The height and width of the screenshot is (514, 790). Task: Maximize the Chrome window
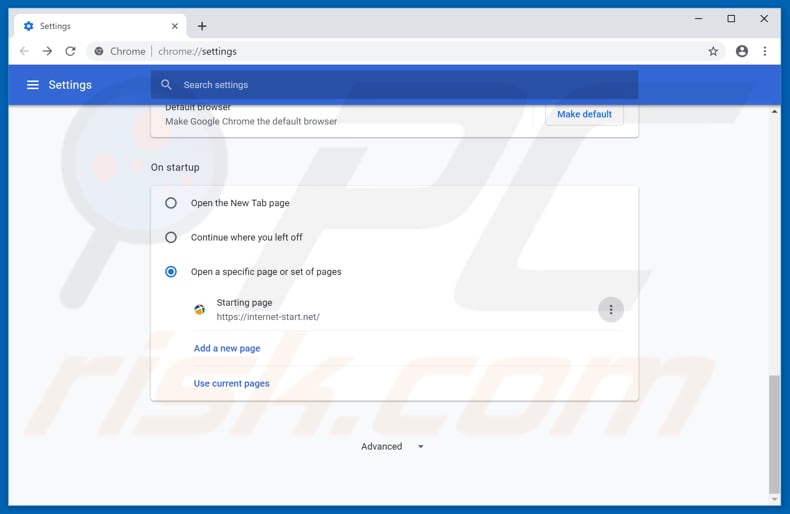click(x=731, y=19)
